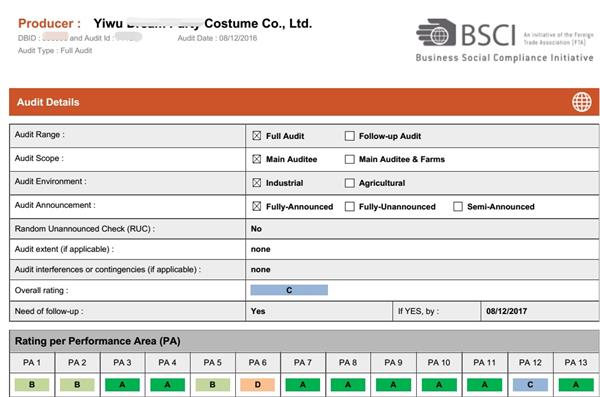Toggle the Industrial checkbox
Image resolution: width=600 pixels, height=397 pixels.
(256, 183)
